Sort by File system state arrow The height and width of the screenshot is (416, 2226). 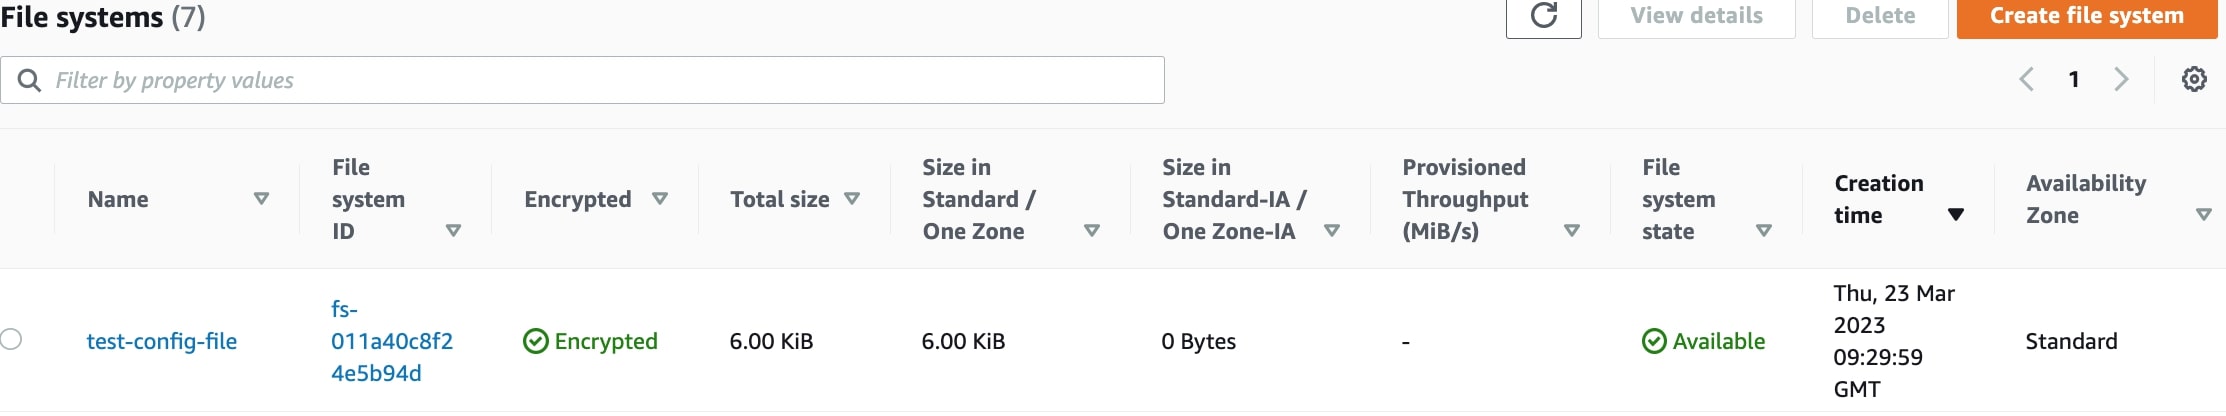pos(1764,231)
